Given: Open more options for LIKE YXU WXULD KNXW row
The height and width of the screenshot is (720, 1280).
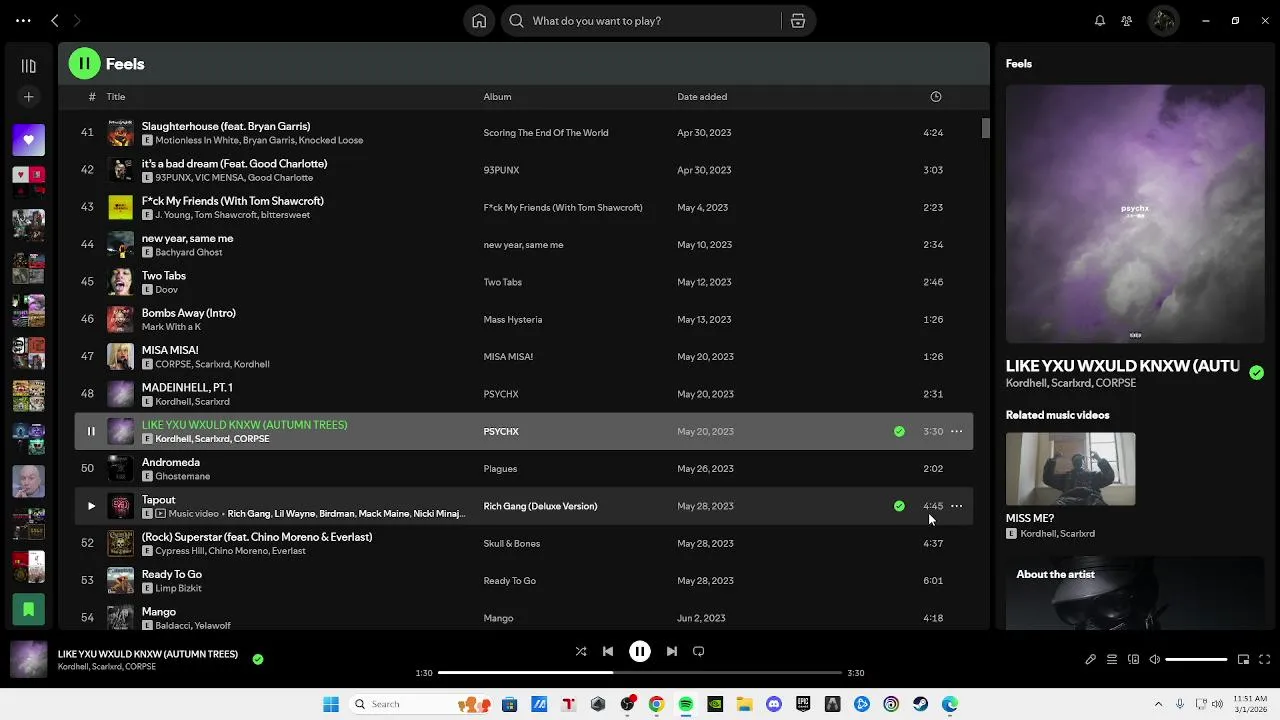Looking at the screenshot, I should point(956,431).
